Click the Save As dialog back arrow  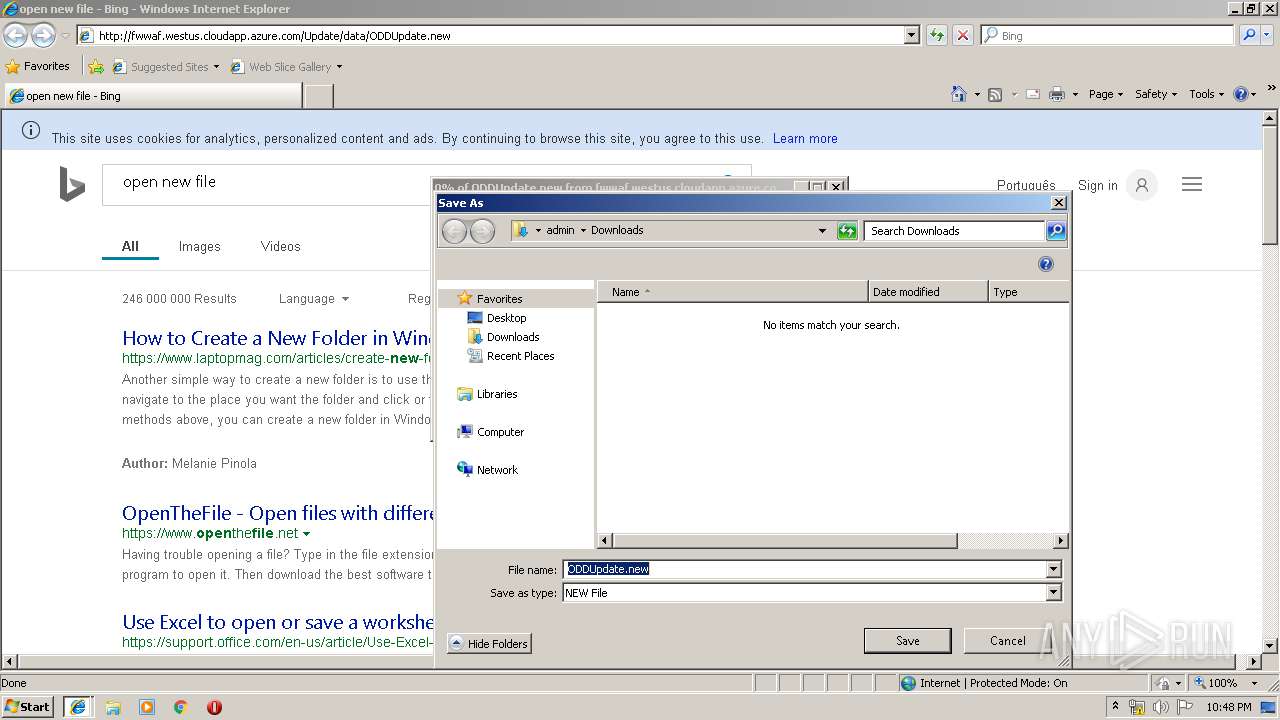click(x=454, y=231)
